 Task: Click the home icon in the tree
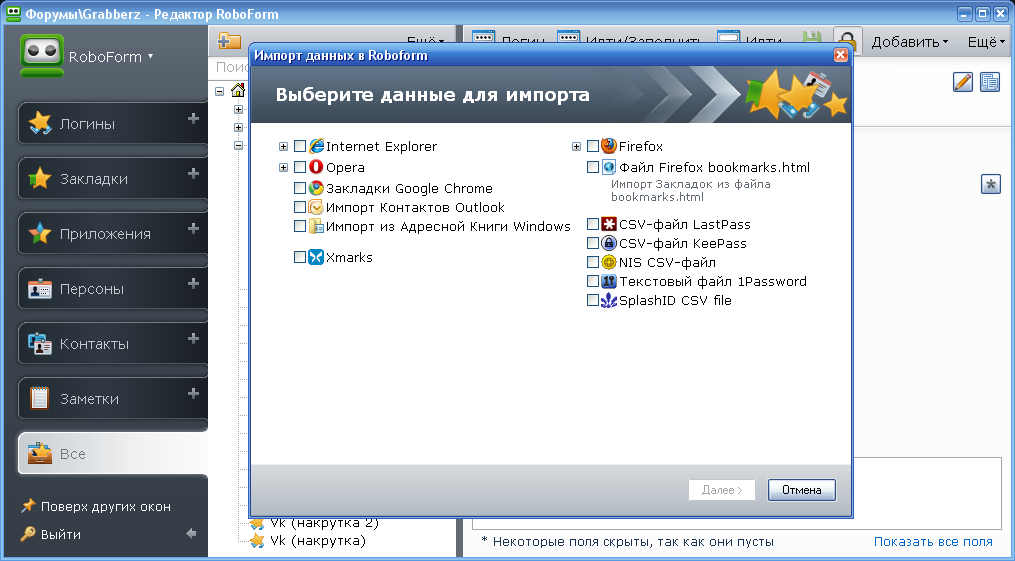pos(238,91)
